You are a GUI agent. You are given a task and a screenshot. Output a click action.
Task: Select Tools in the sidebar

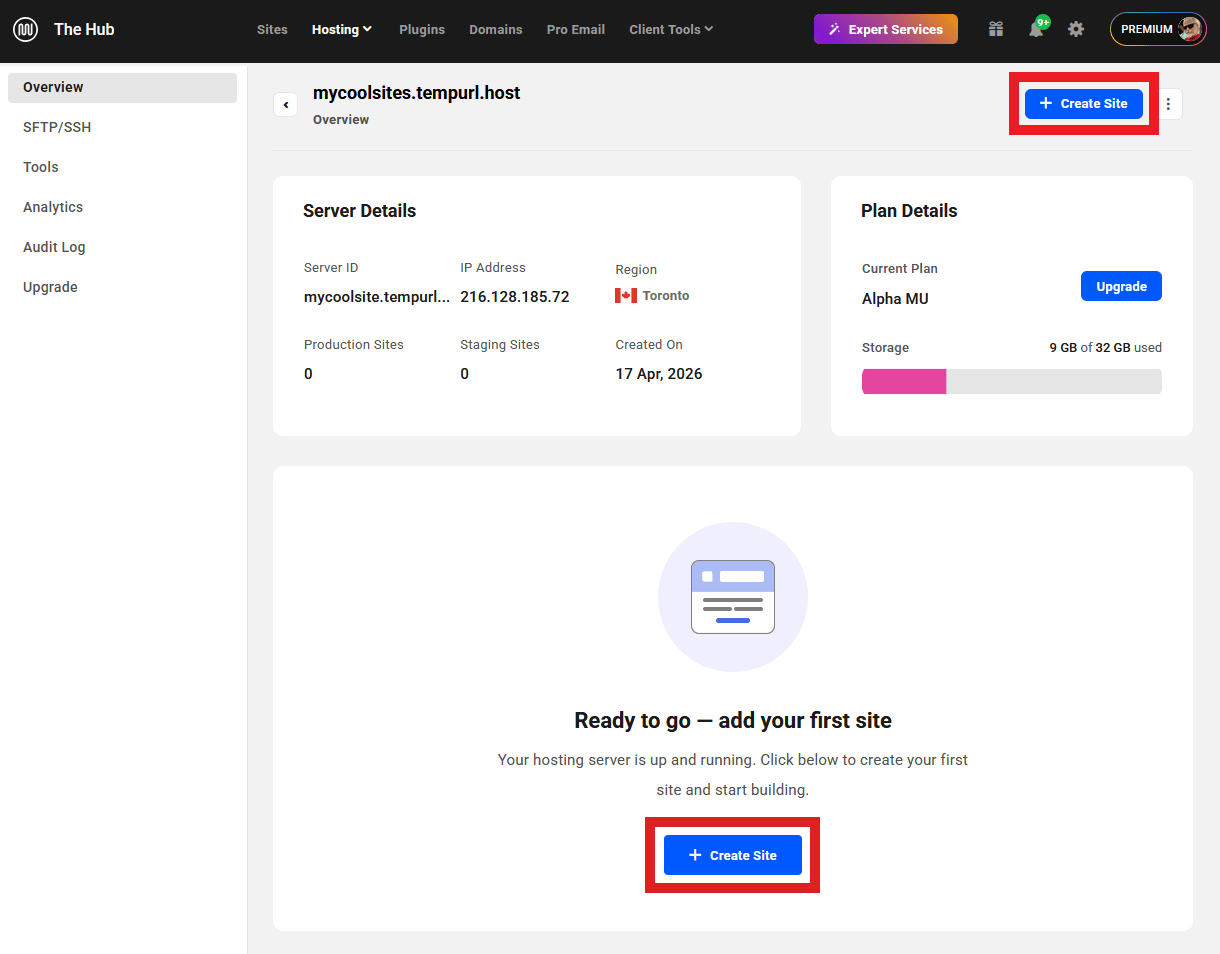(122, 167)
